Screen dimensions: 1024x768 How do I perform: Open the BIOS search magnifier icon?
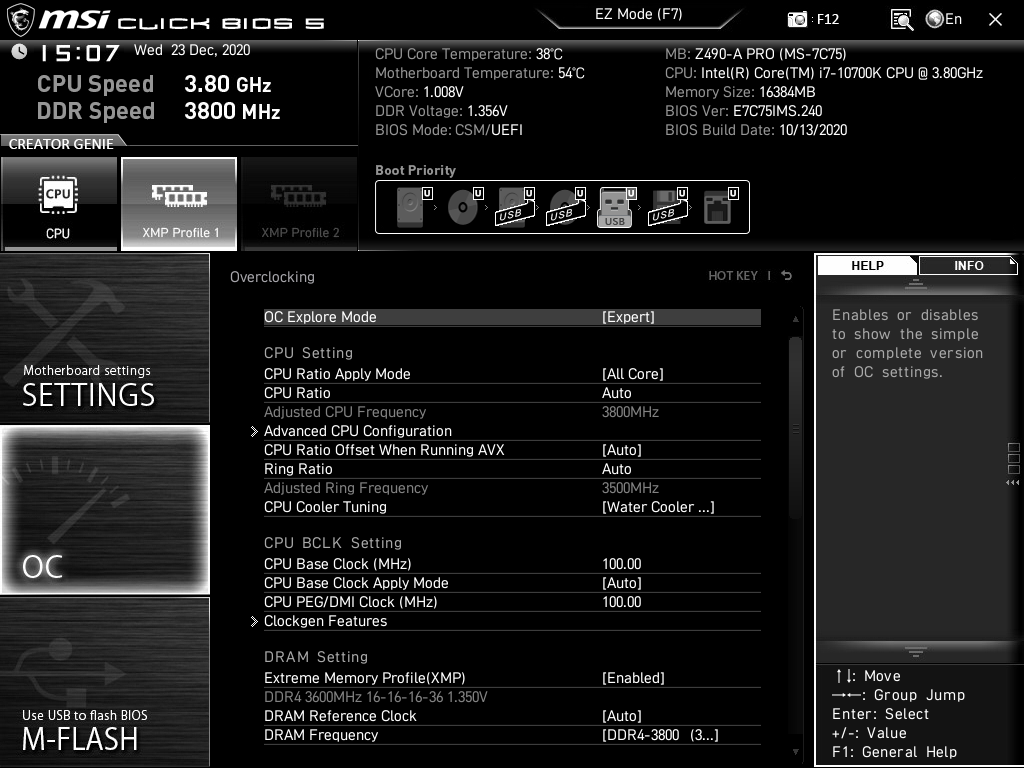(902, 20)
